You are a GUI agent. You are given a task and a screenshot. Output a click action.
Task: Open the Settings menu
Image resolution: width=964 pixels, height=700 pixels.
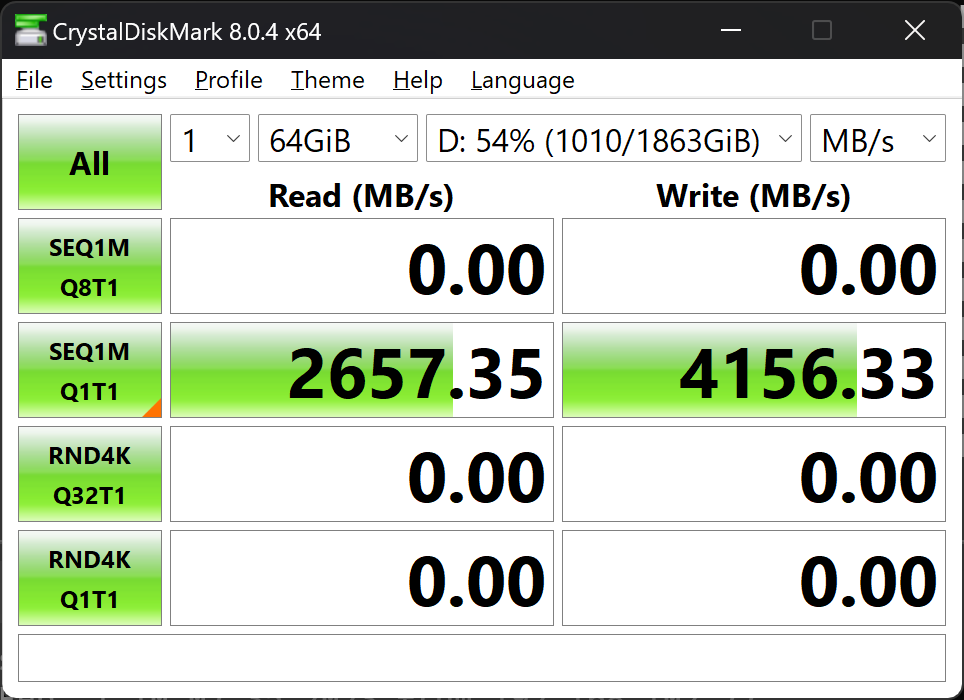124,81
